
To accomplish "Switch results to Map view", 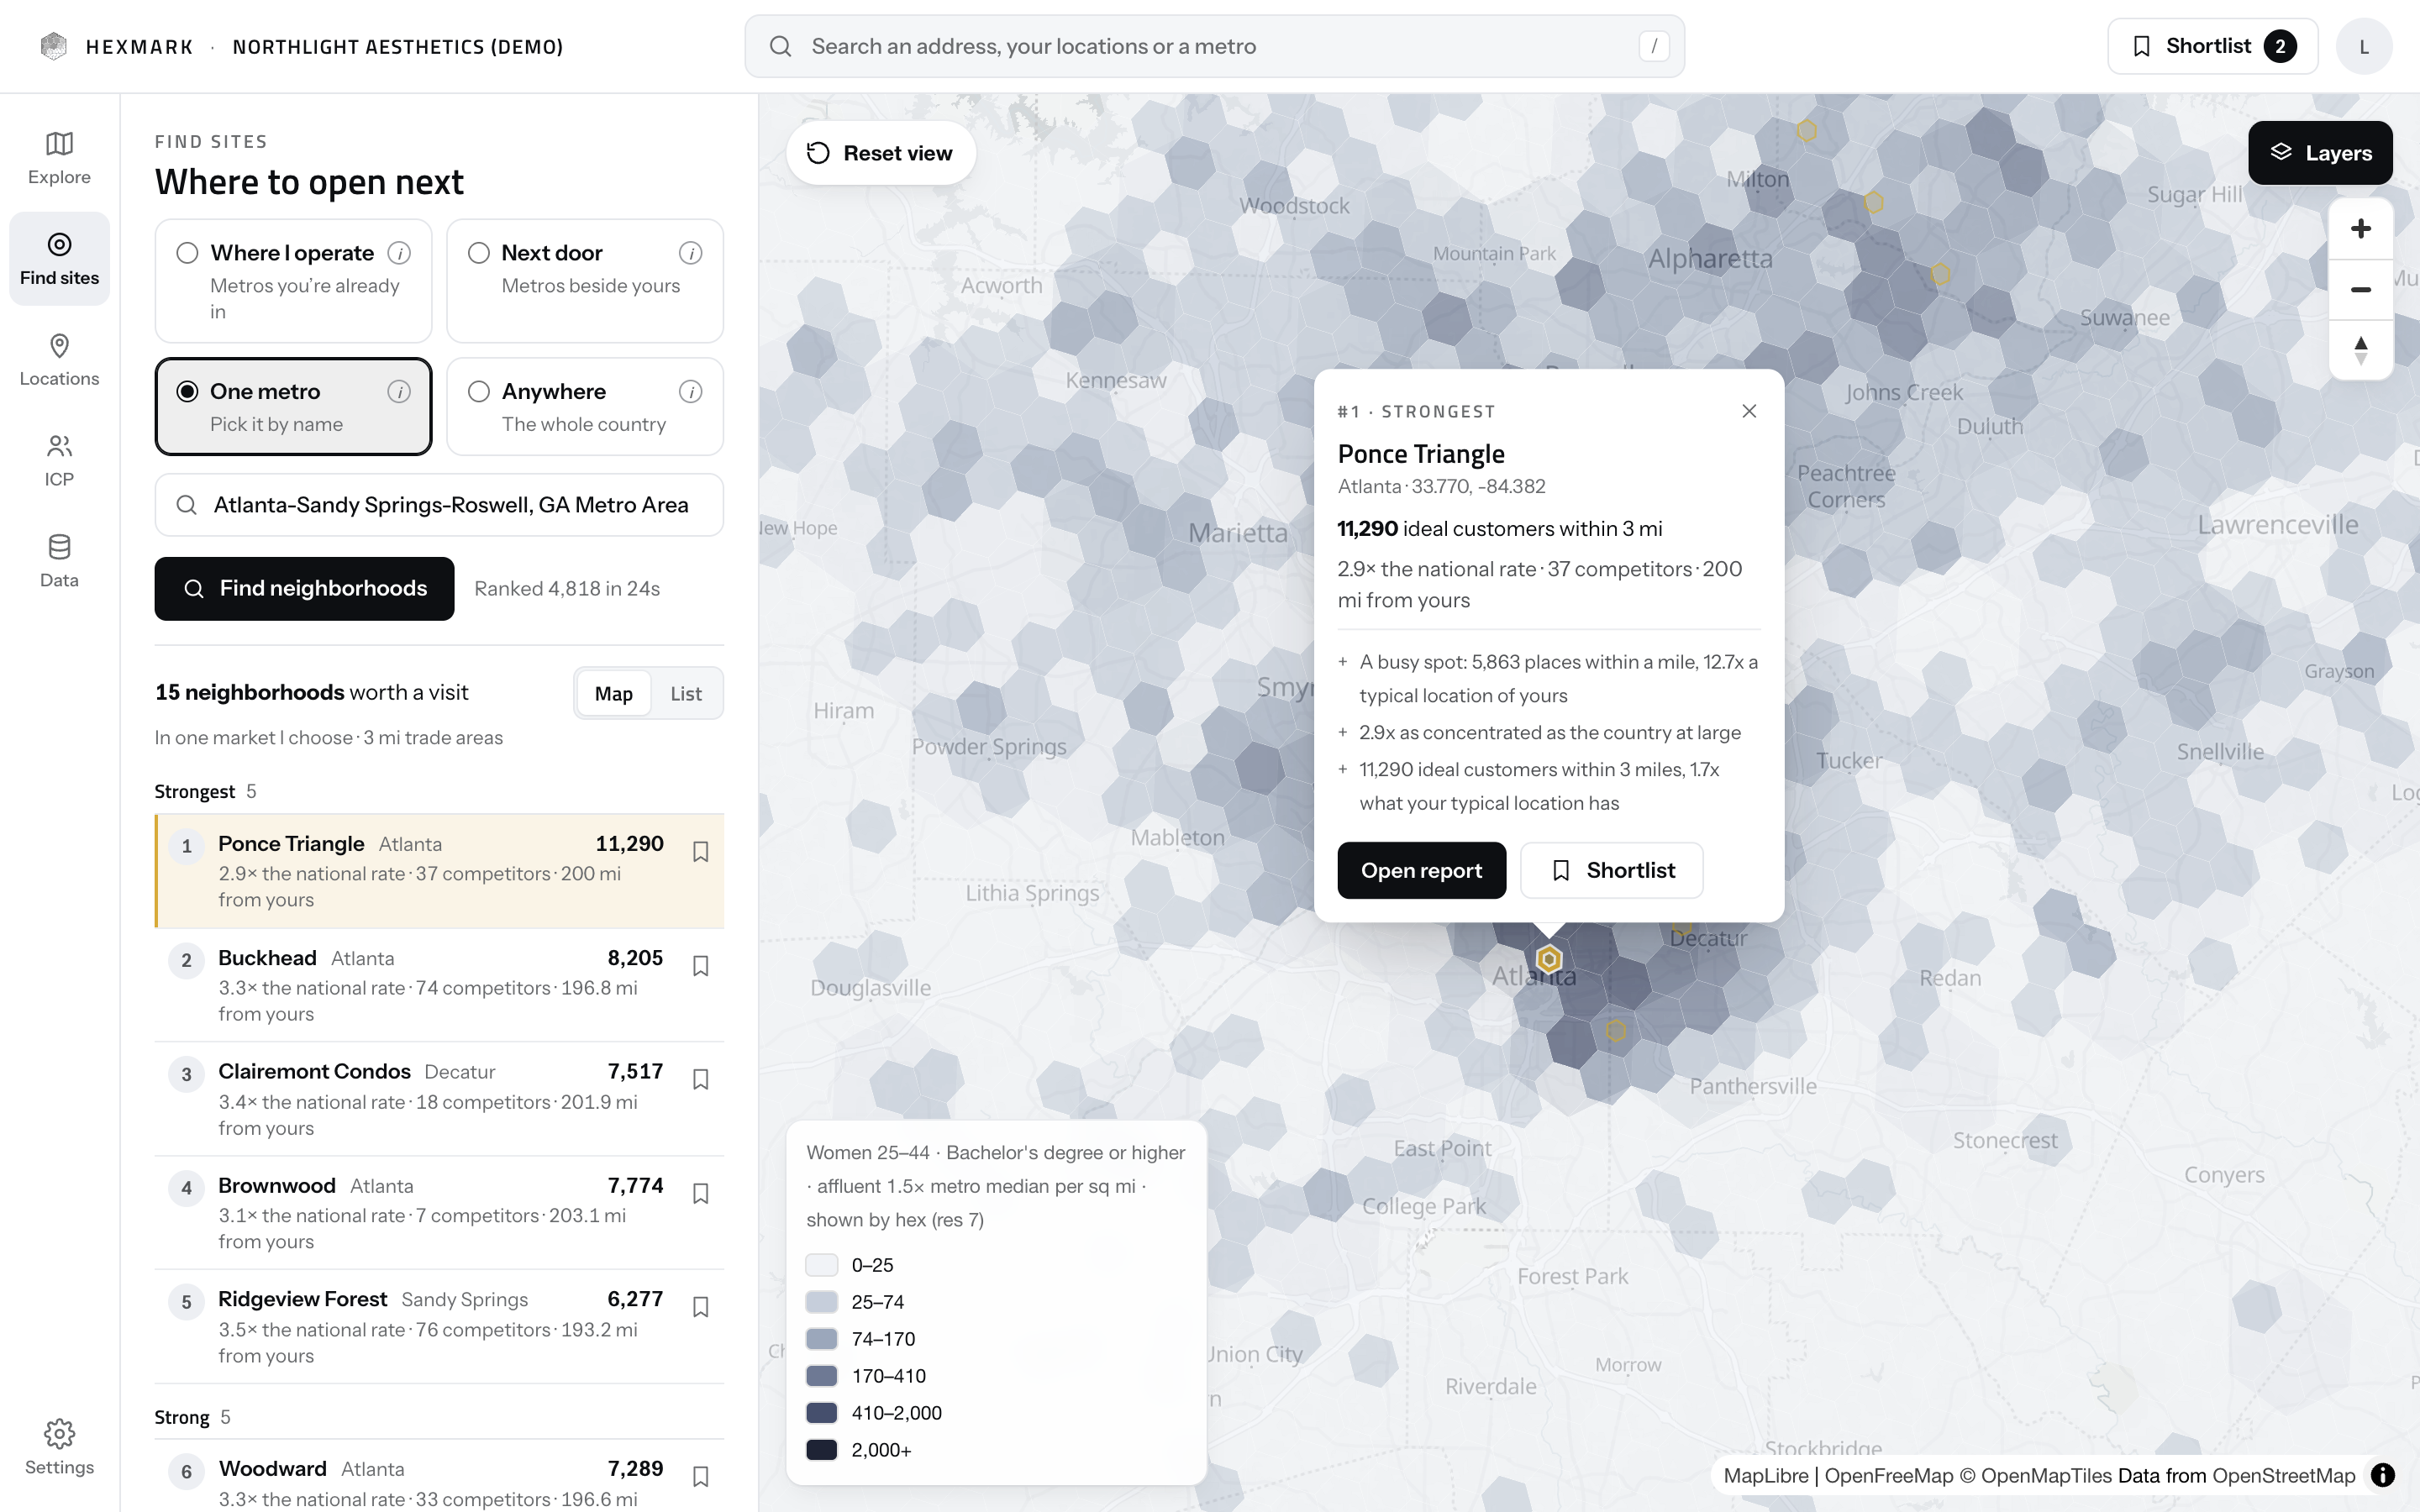I will pyautogui.click(x=613, y=693).
